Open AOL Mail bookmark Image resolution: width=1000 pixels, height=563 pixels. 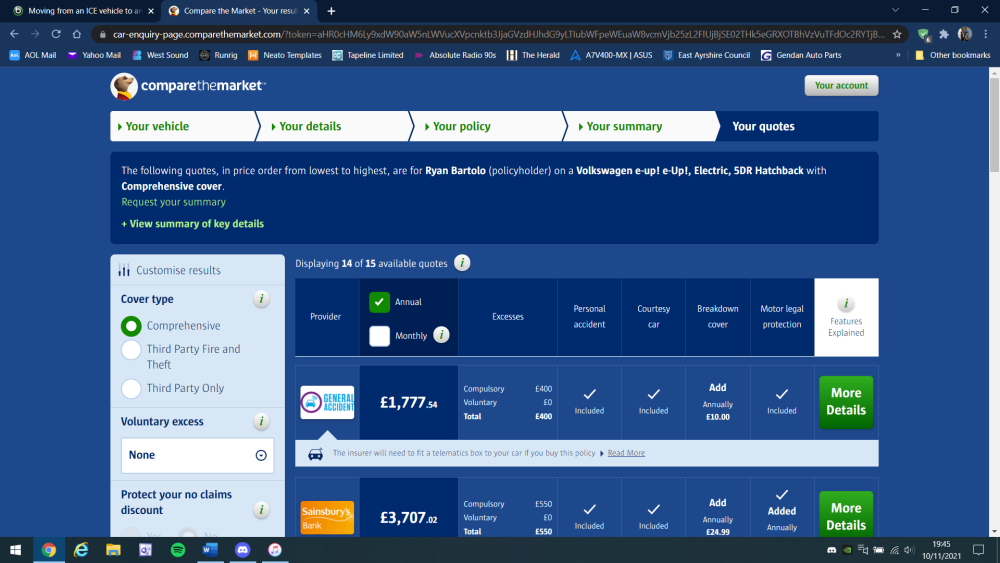[33, 55]
